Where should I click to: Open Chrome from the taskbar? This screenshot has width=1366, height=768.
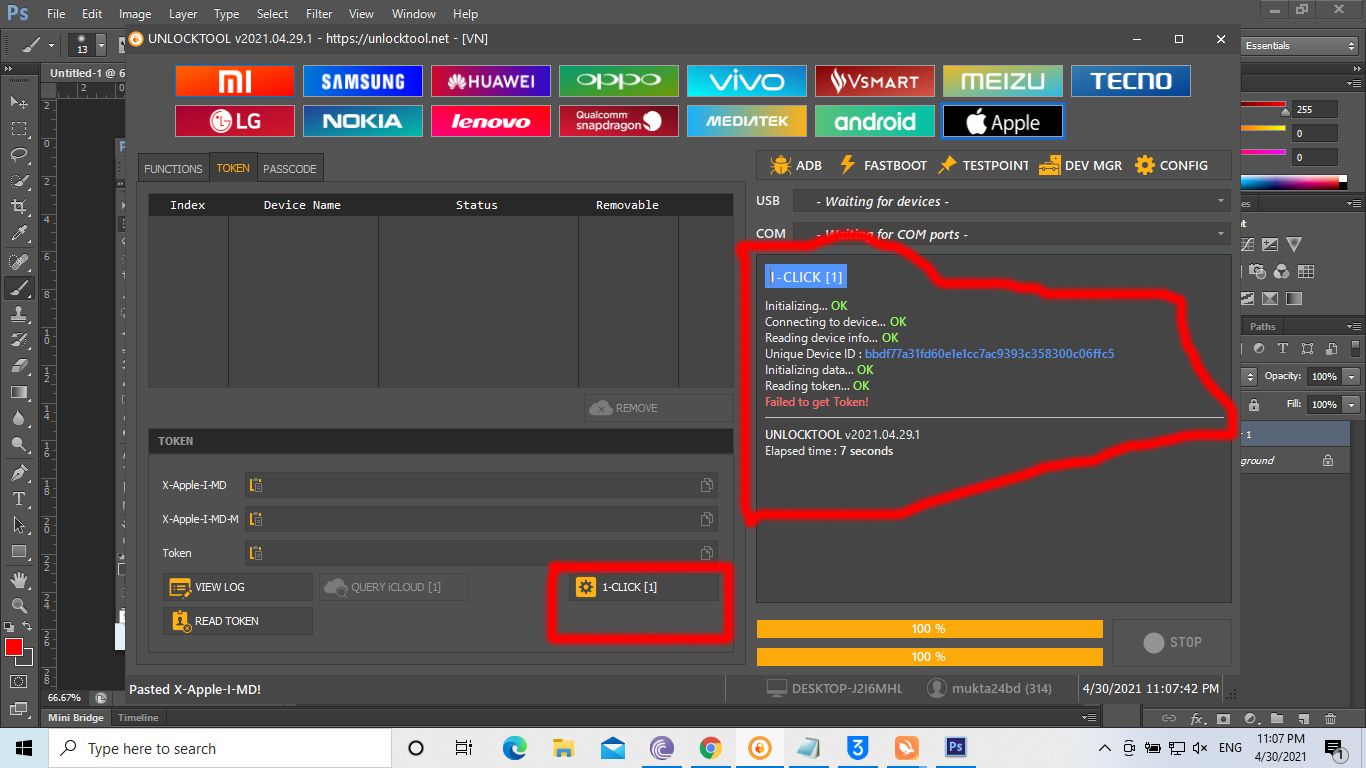711,748
